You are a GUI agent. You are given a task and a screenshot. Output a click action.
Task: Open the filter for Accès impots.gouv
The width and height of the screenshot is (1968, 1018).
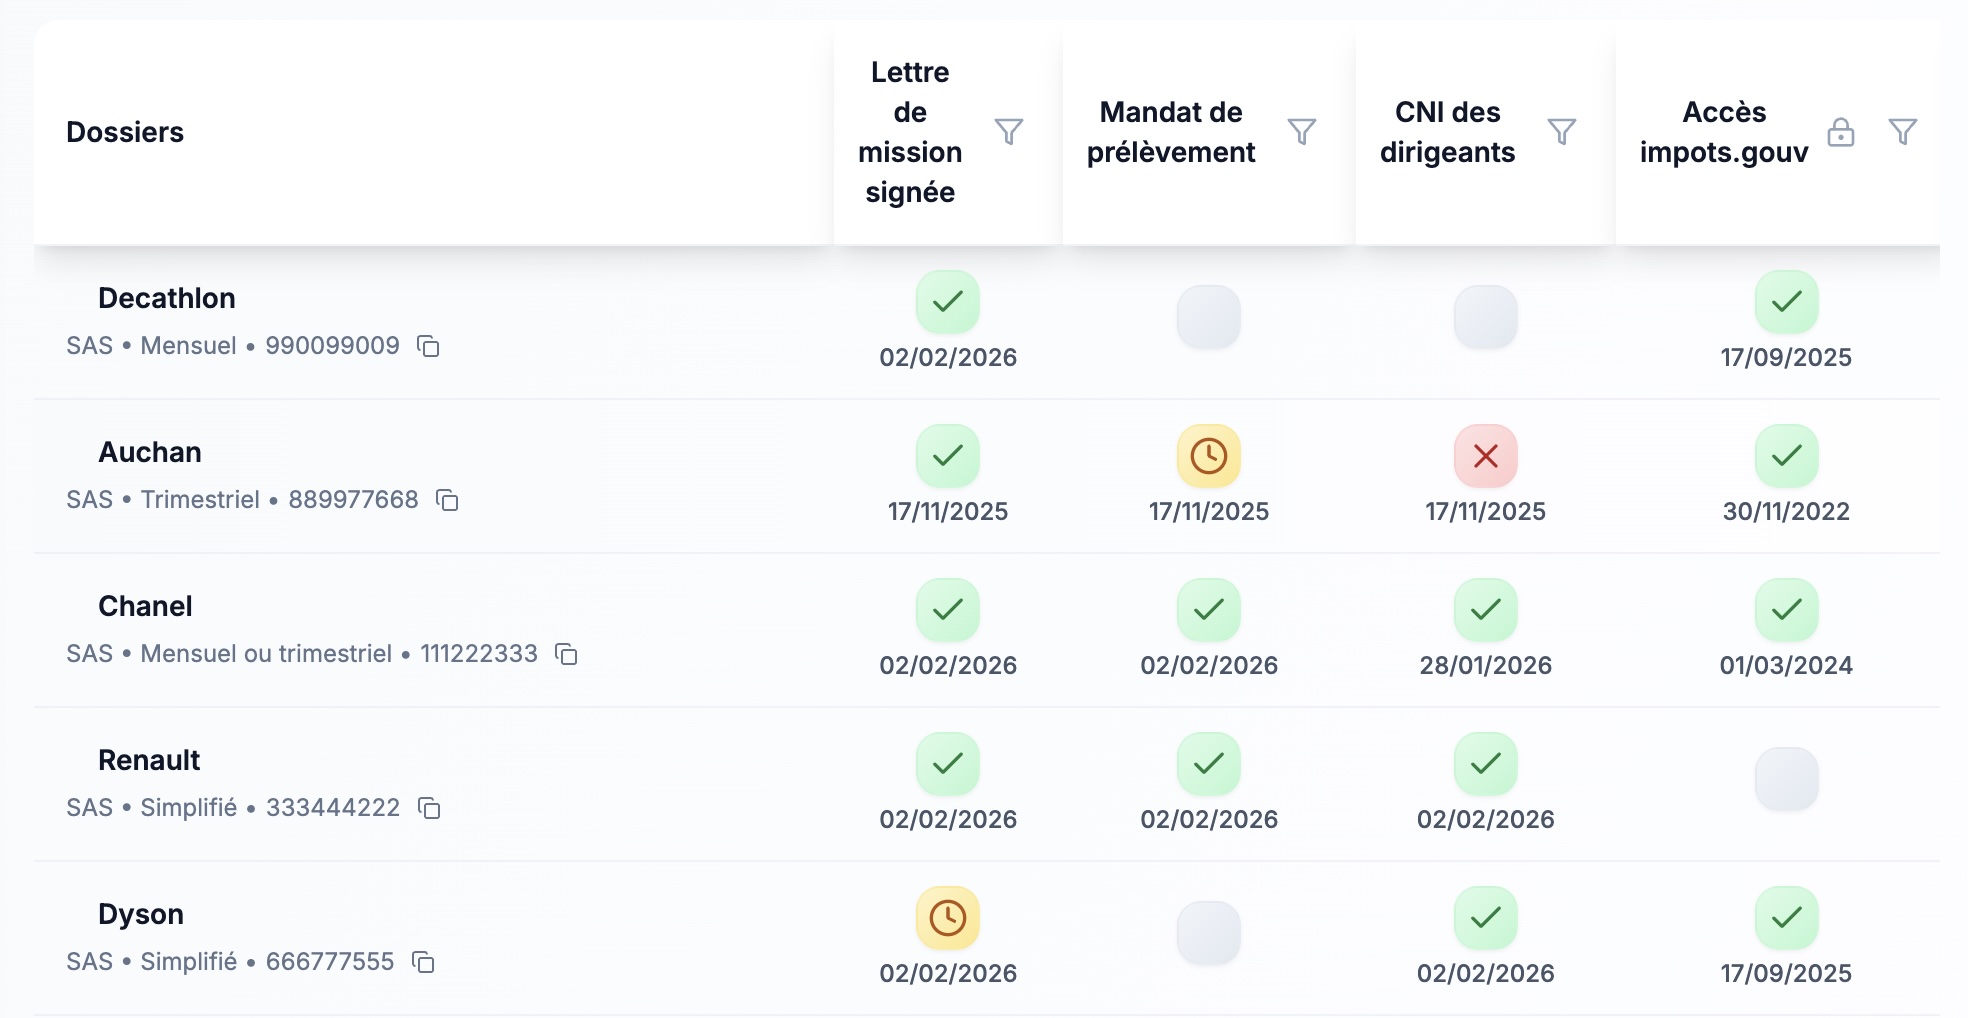click(x=1901, y=131)
